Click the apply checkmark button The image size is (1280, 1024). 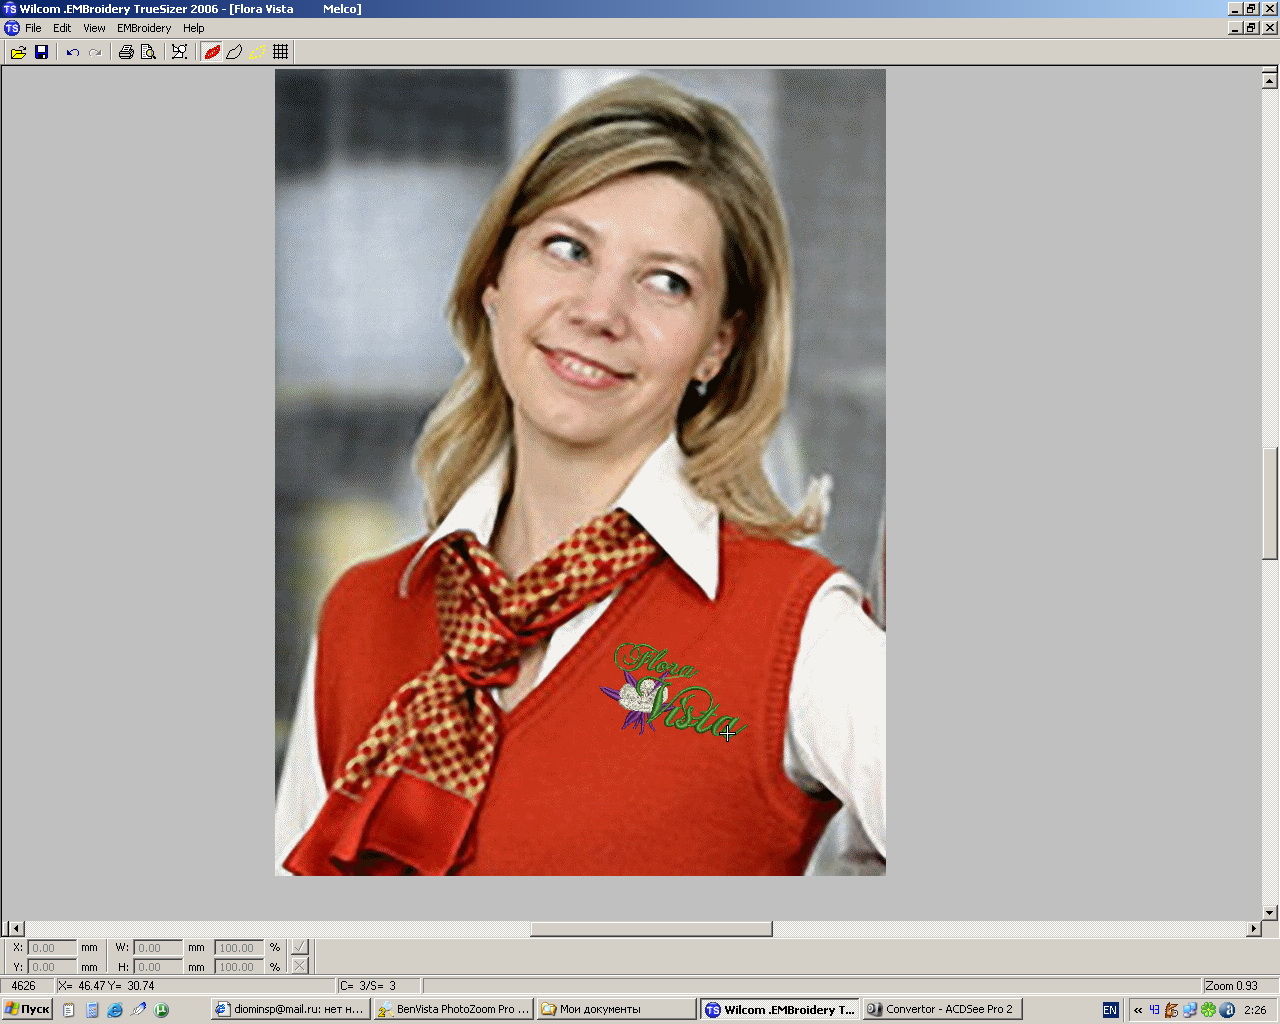[x=299, y=947]
